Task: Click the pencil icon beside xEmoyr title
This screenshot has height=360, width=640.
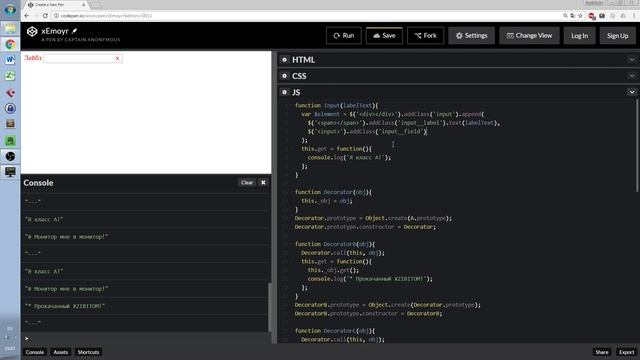Action: pyautogui.click(x=75, y=31)
